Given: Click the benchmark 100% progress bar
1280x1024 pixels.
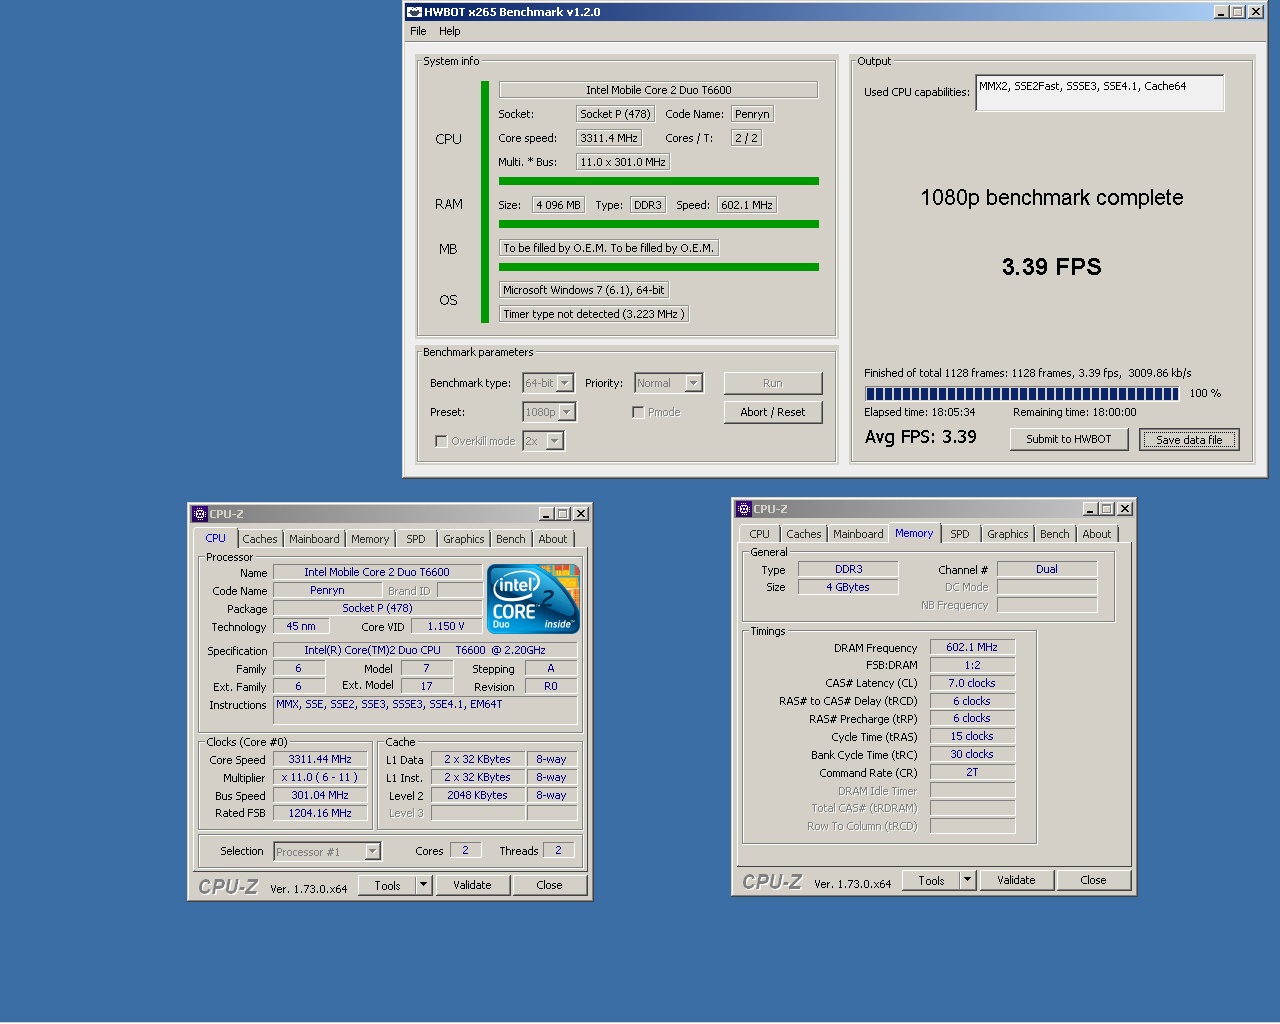Looking at the screenshot, I should [1022, 393].
